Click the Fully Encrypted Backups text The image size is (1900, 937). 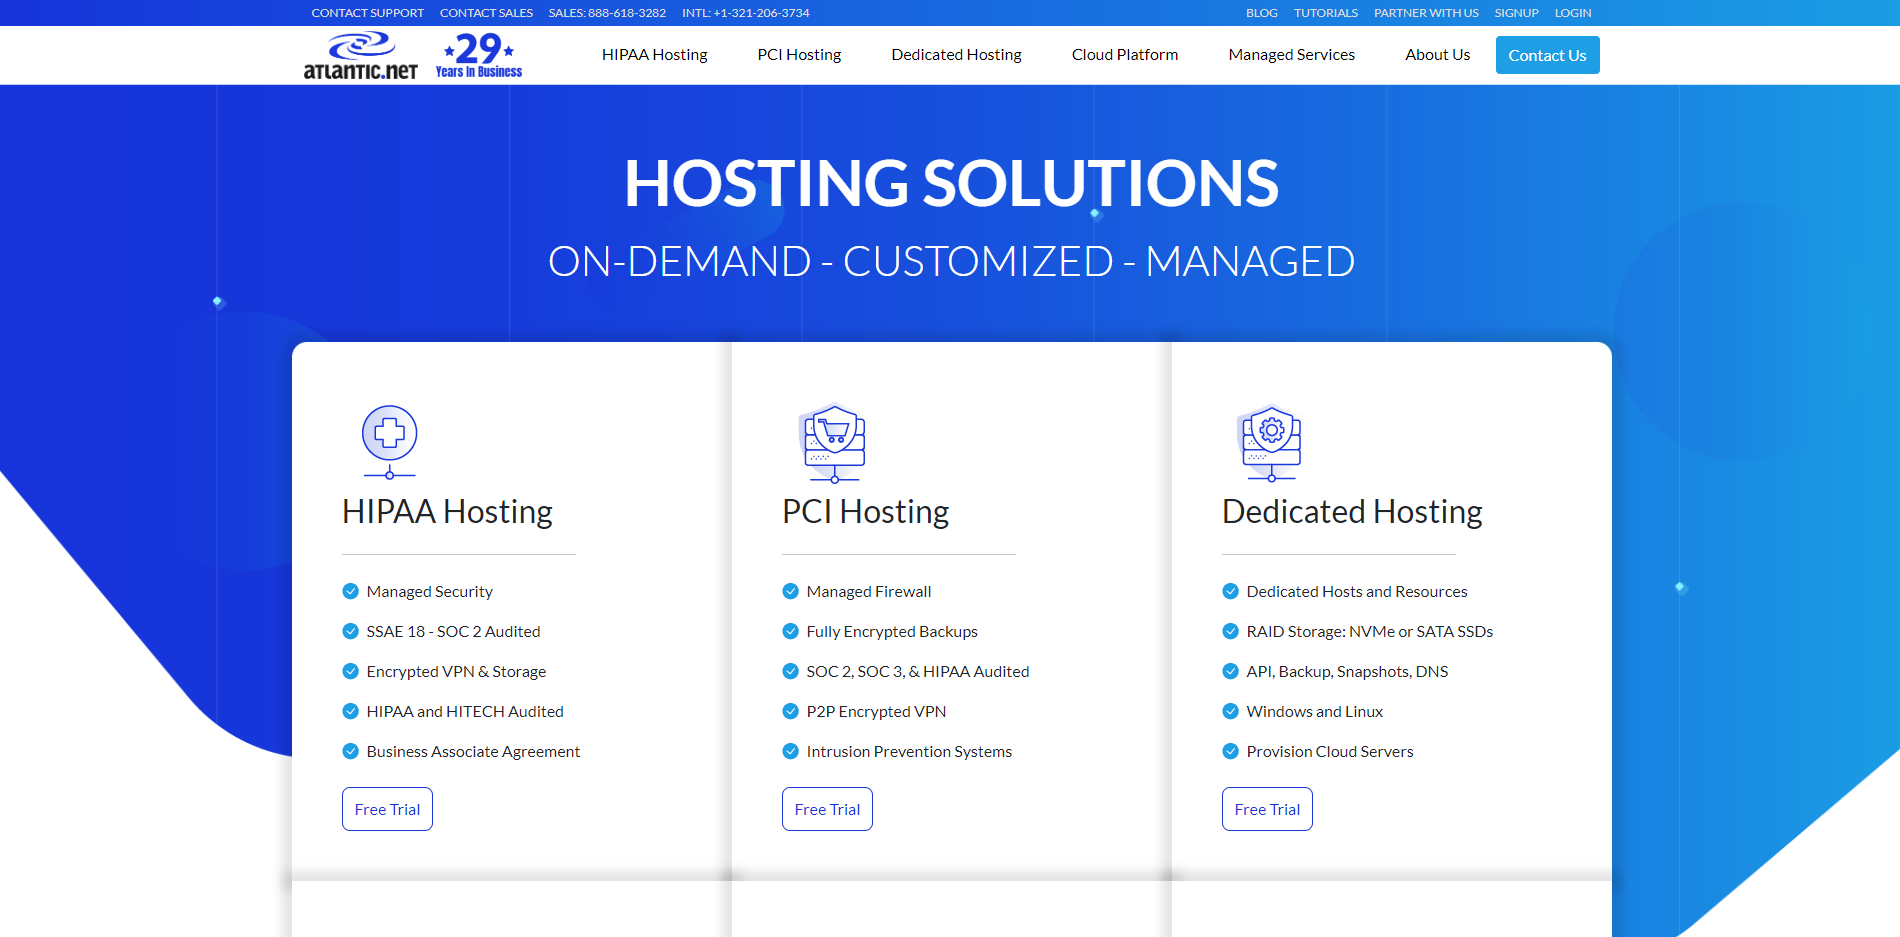pyautogui.click(x=892, y=632)
